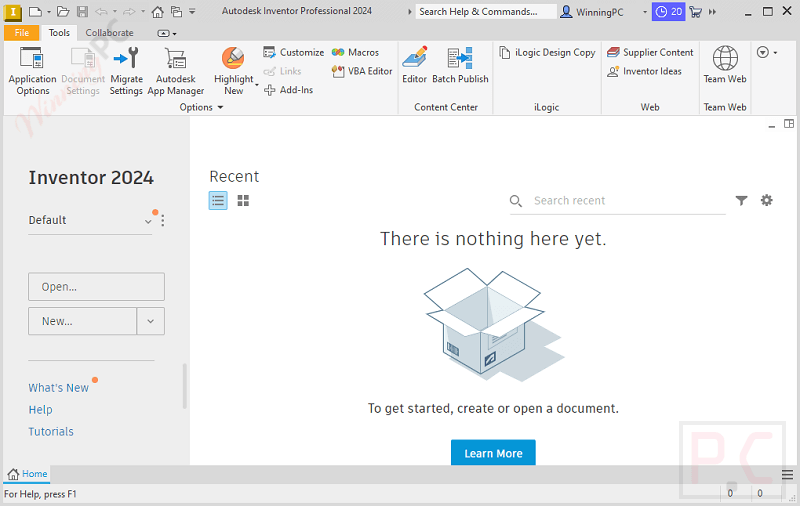Click trial days remaining 20 indicator
The width and height of the screenshot is (800, 506).
(x=668, y=11)
